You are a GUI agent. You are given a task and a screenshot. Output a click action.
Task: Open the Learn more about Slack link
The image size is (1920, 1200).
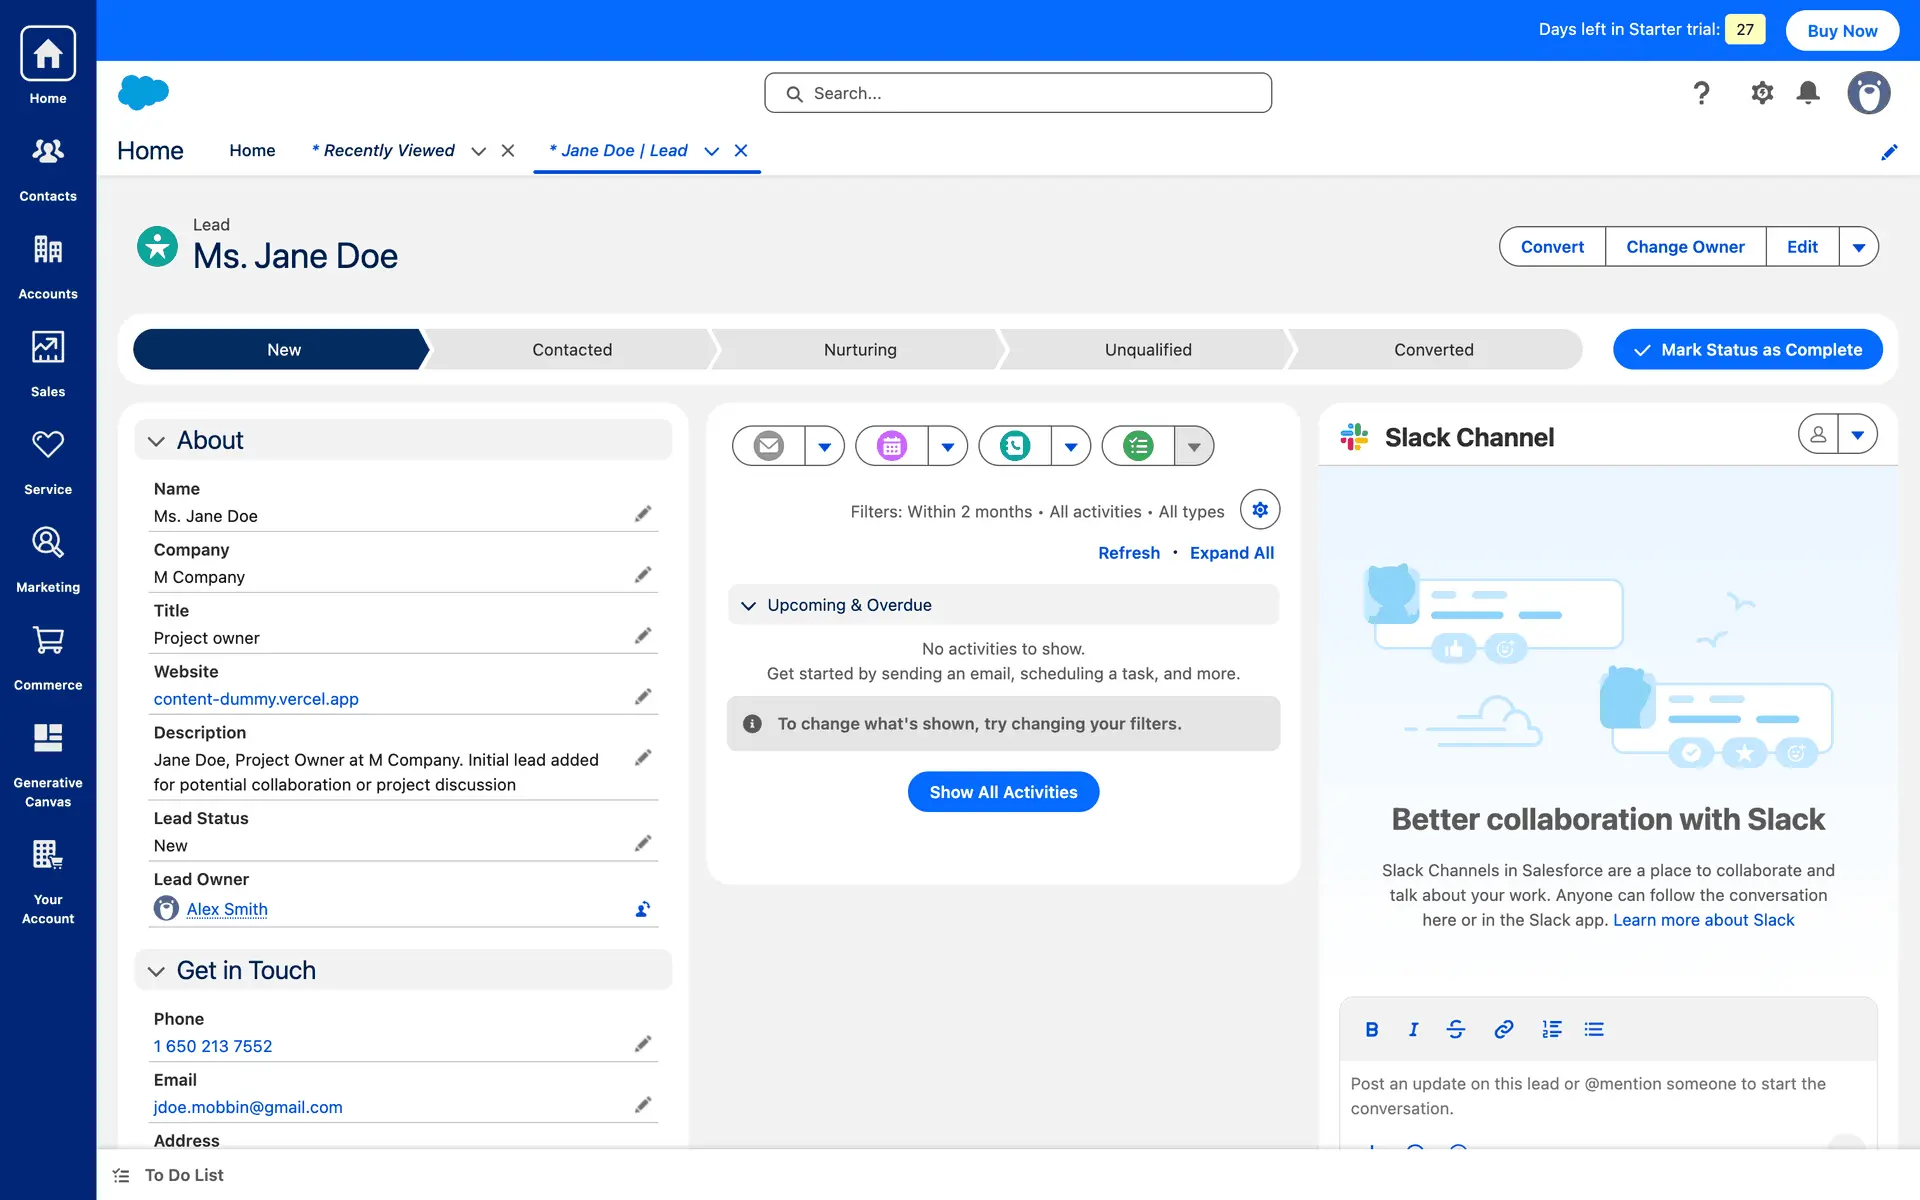click(1703, 920)
